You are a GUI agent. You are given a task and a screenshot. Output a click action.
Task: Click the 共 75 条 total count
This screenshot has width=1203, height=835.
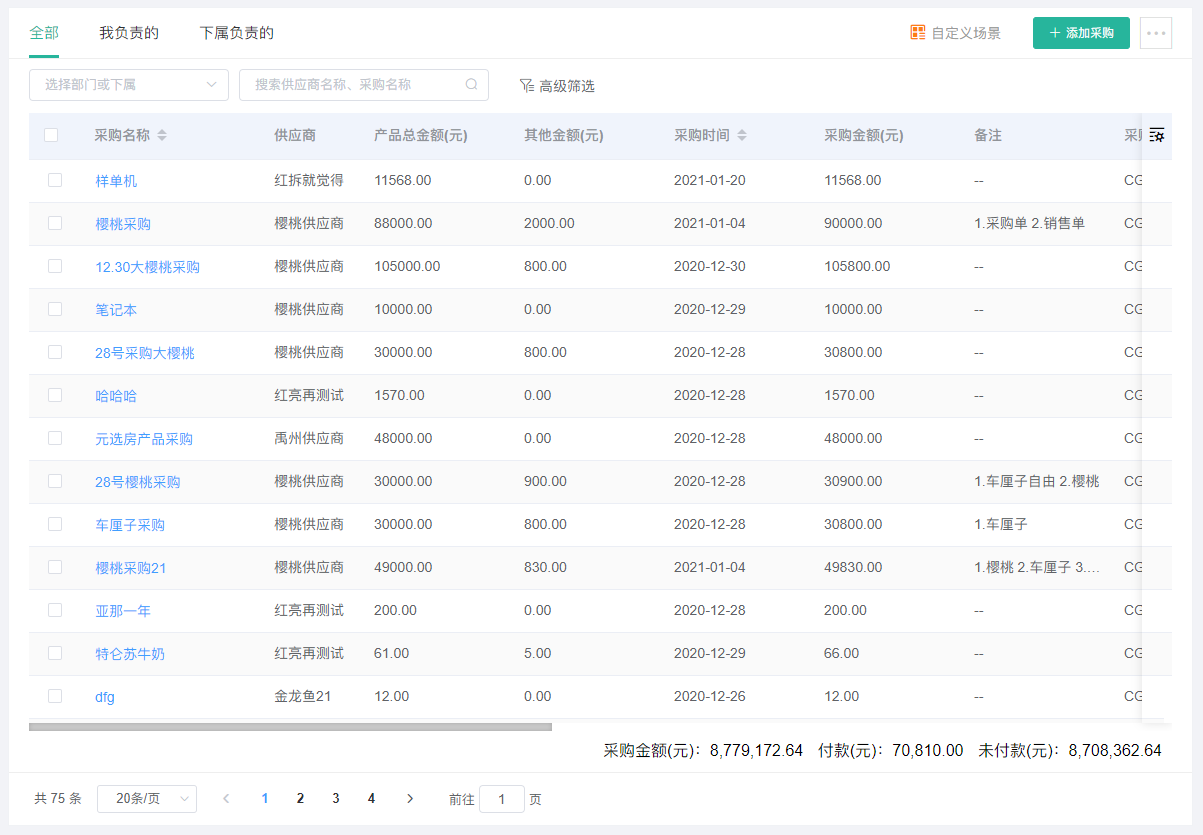click(x=58, y=799)
